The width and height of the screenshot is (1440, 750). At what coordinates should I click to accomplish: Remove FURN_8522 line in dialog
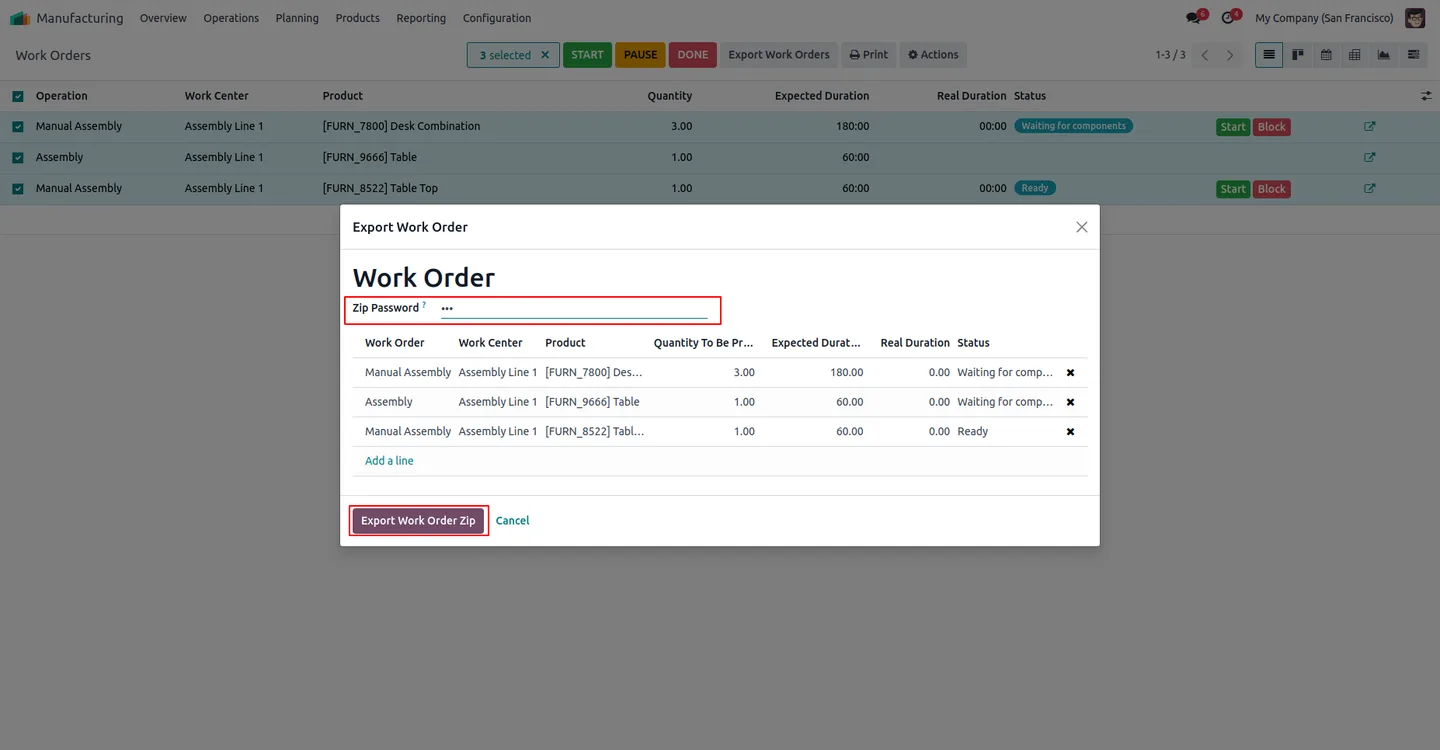(x=1070, y=432)
